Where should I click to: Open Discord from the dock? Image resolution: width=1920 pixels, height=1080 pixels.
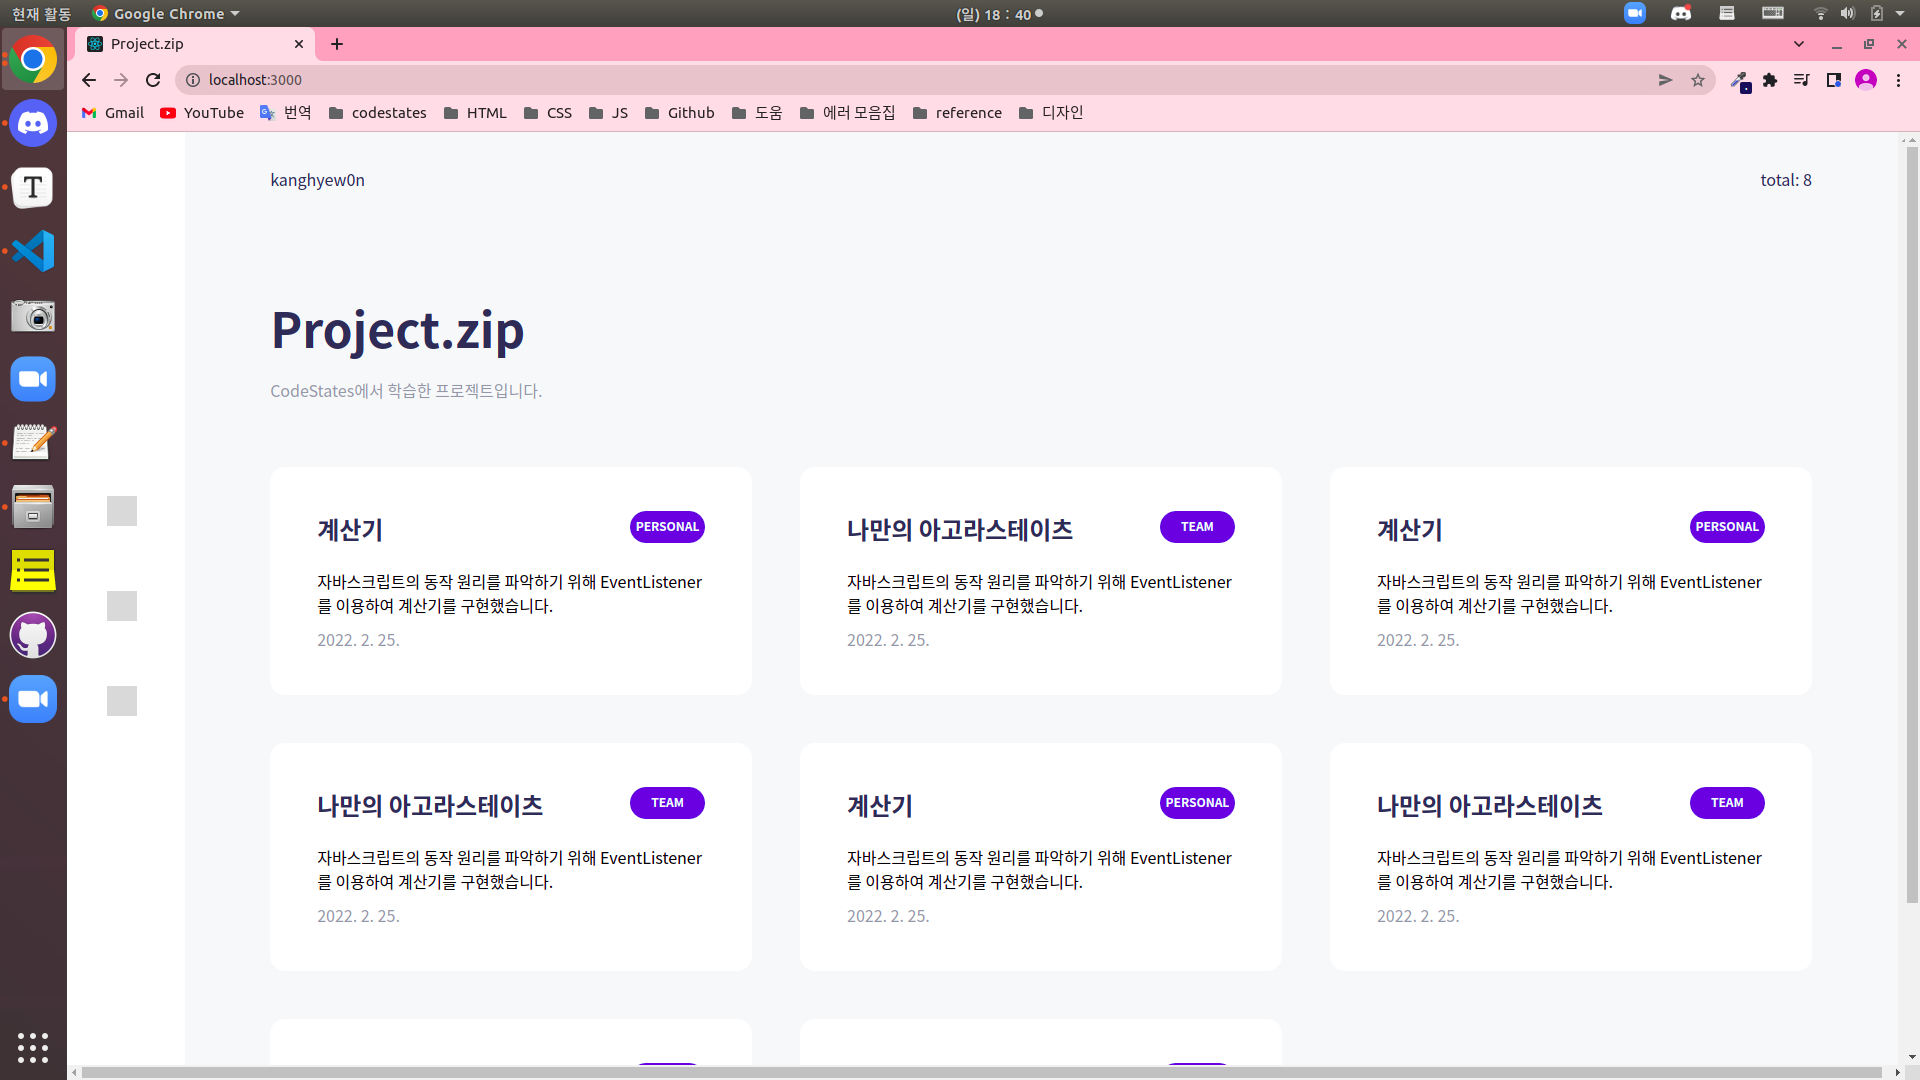point(33,123)
